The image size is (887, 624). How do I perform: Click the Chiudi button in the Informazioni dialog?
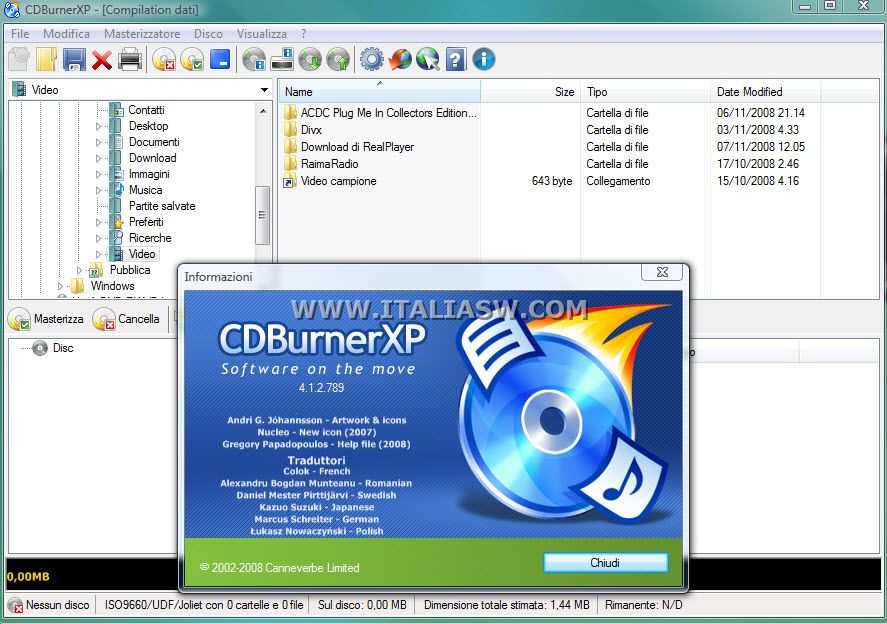click(x=605, y=563)
